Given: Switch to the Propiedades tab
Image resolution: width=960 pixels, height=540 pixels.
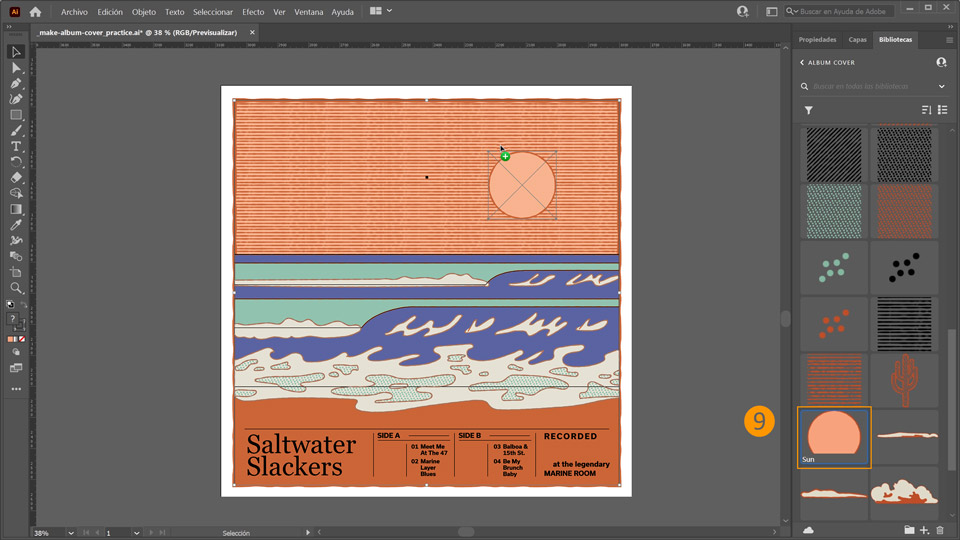Looking at the screenshot, I should 817,40.
